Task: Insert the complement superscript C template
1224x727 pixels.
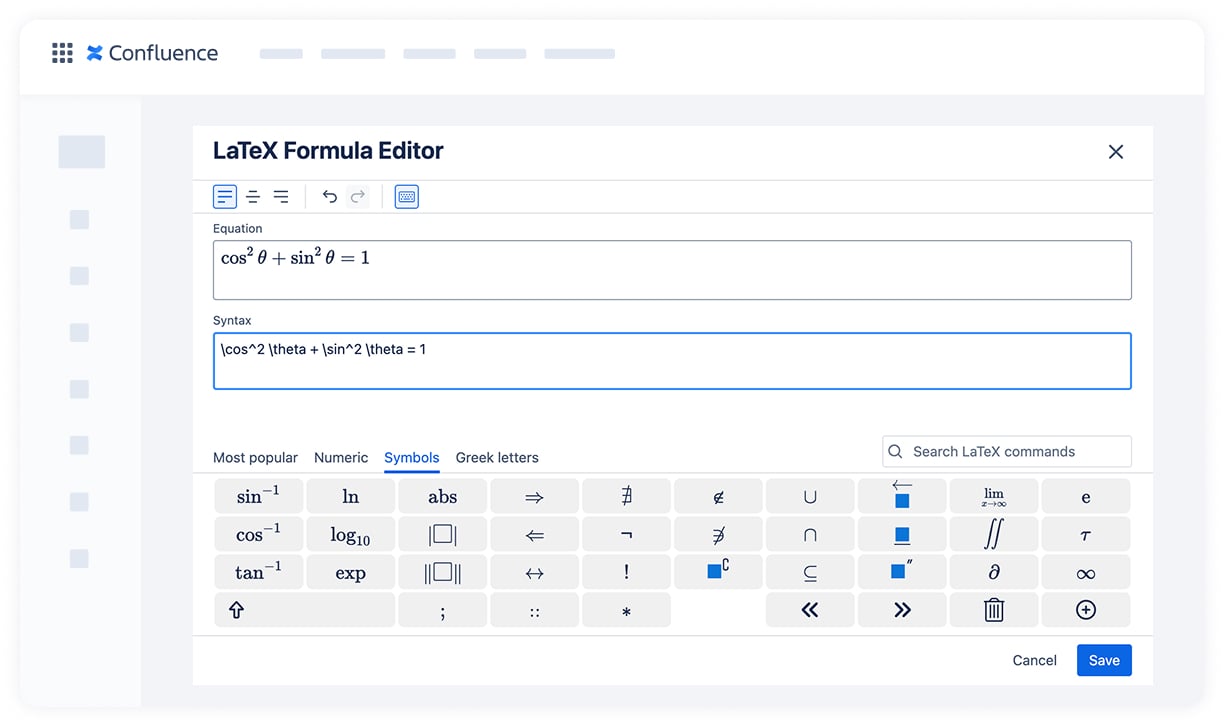Action: point(718,572)
